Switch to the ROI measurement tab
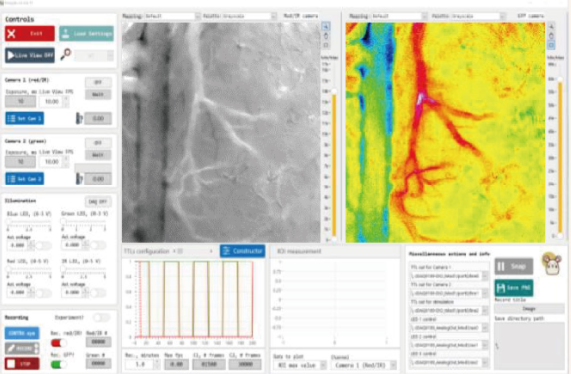The height and width of the screenshot is (374, 571). pos(299,251)
